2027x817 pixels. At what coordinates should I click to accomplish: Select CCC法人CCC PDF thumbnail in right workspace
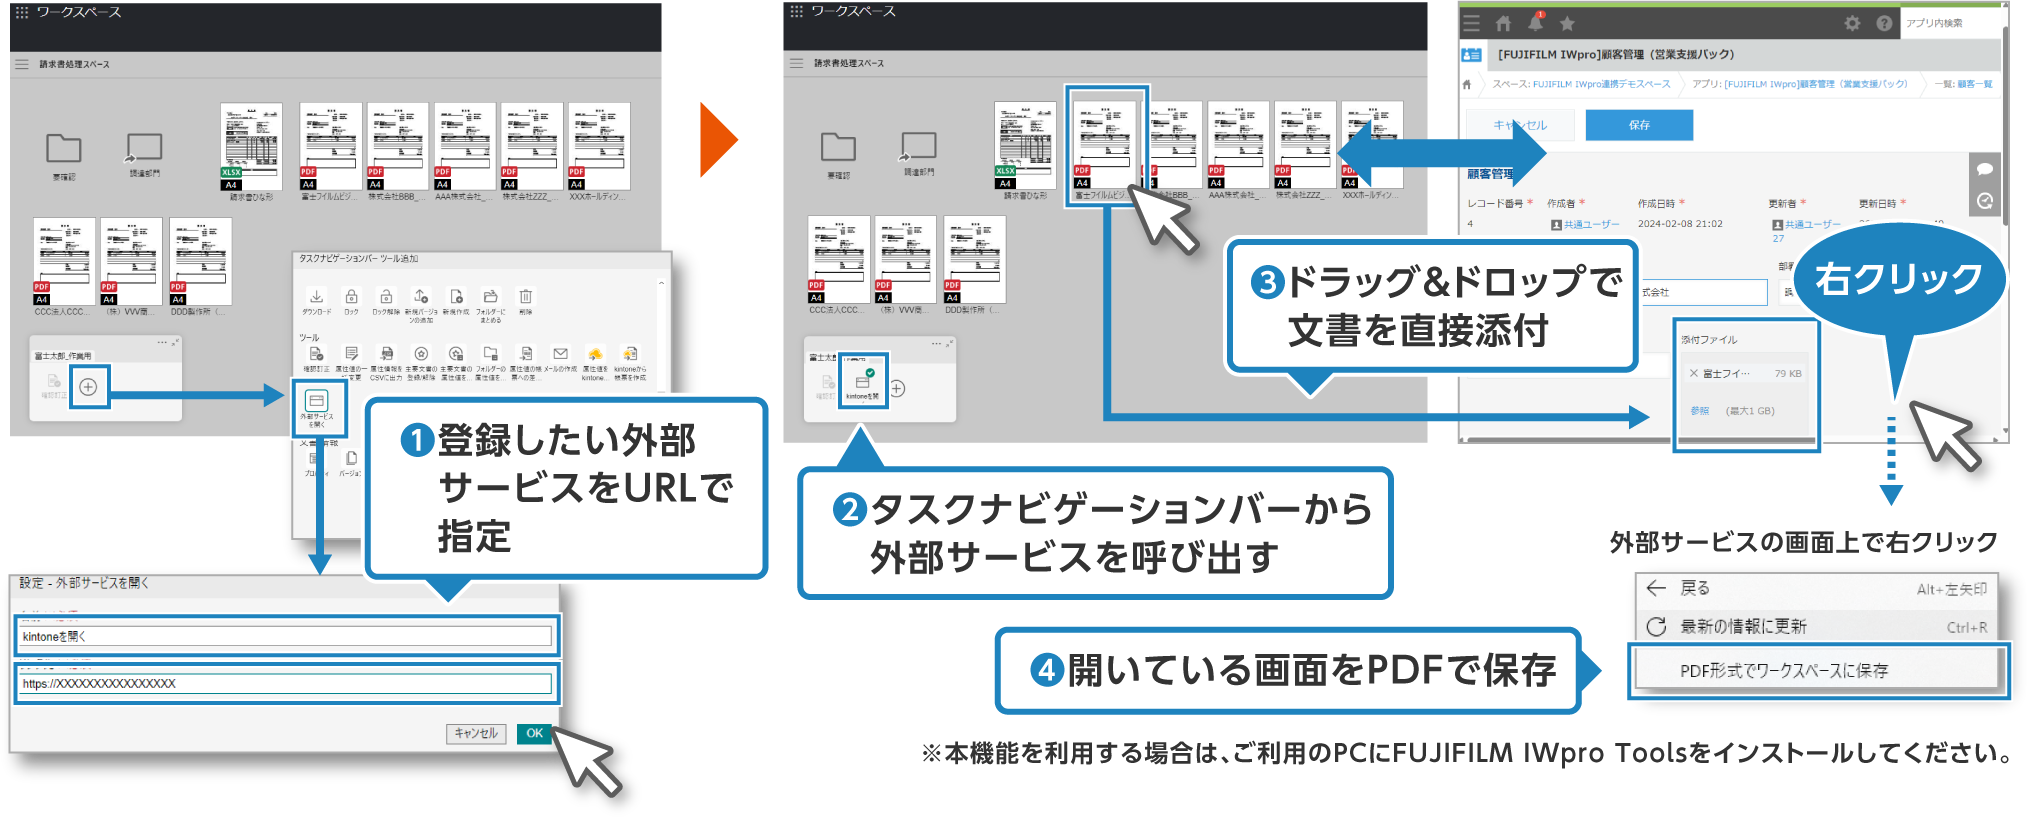839,260
